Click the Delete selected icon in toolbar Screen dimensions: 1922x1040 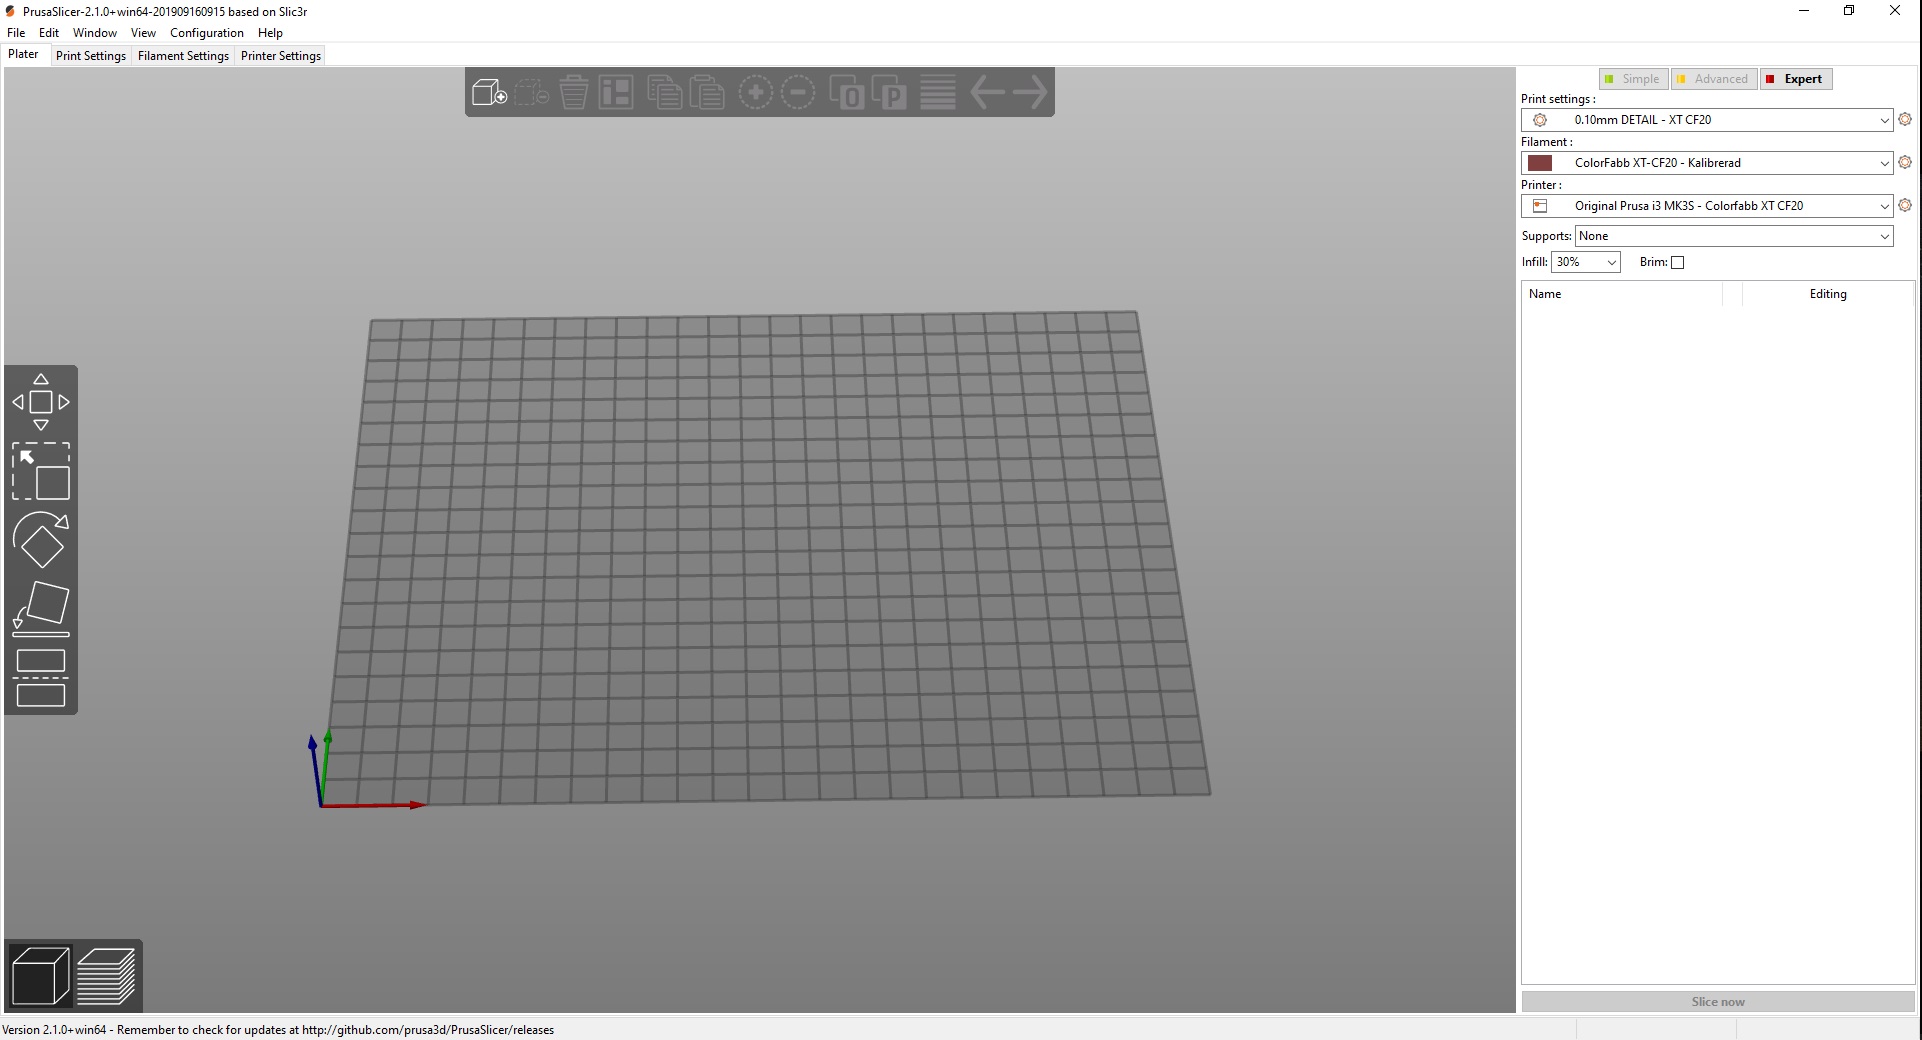(x=532, y=93)
